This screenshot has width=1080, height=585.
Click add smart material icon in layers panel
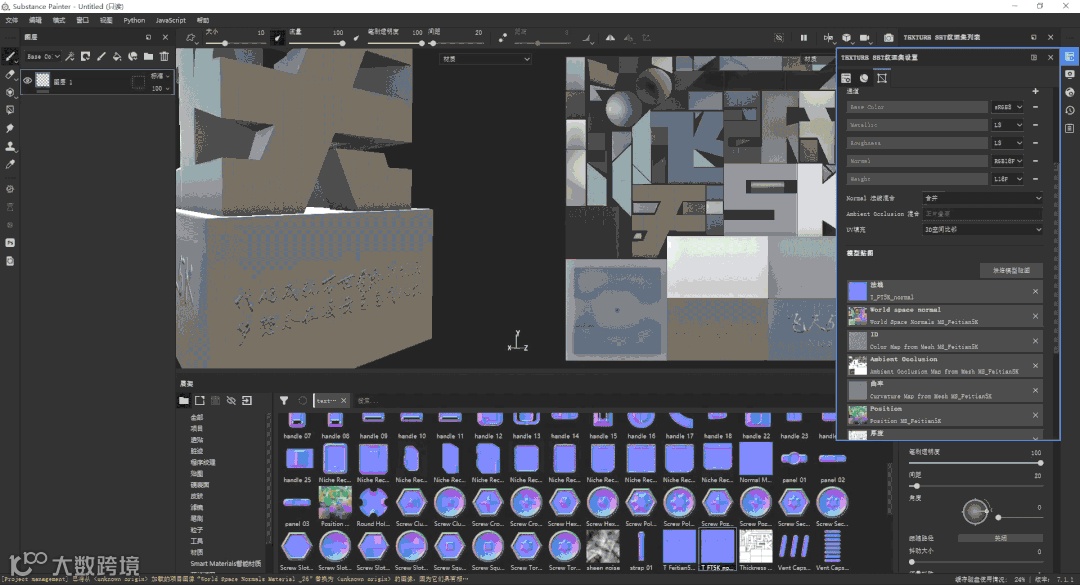(133, 57)
